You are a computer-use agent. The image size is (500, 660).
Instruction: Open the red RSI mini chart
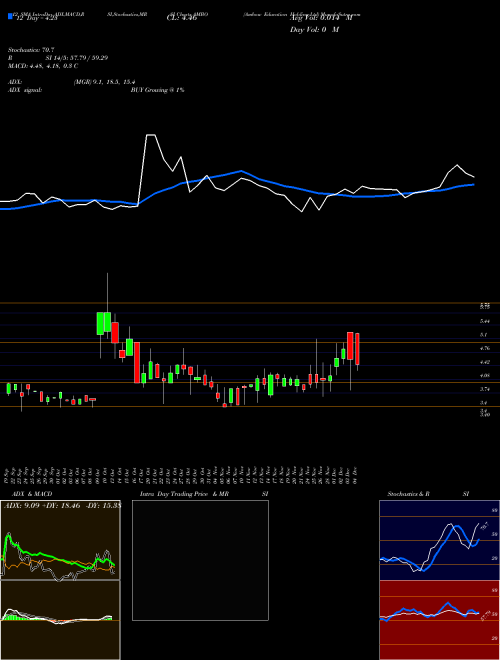(x=439, y=620)
